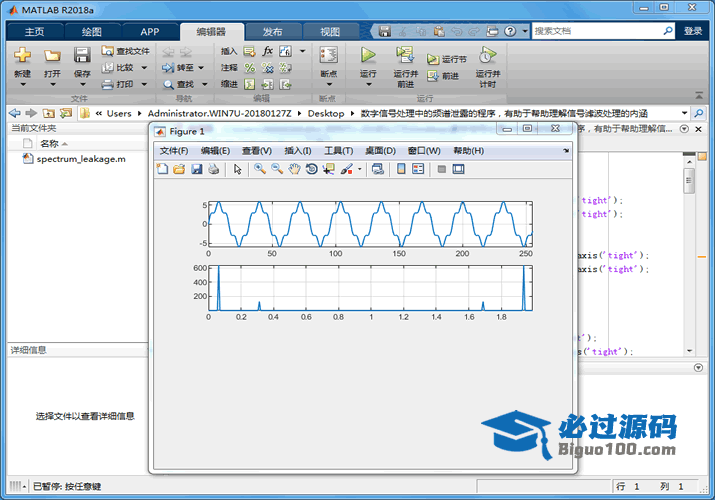Image resolution: width=715 pixels, height=500 pixels.
Task: Toggle the Pan hand tool
Action: tap(294, 169)
